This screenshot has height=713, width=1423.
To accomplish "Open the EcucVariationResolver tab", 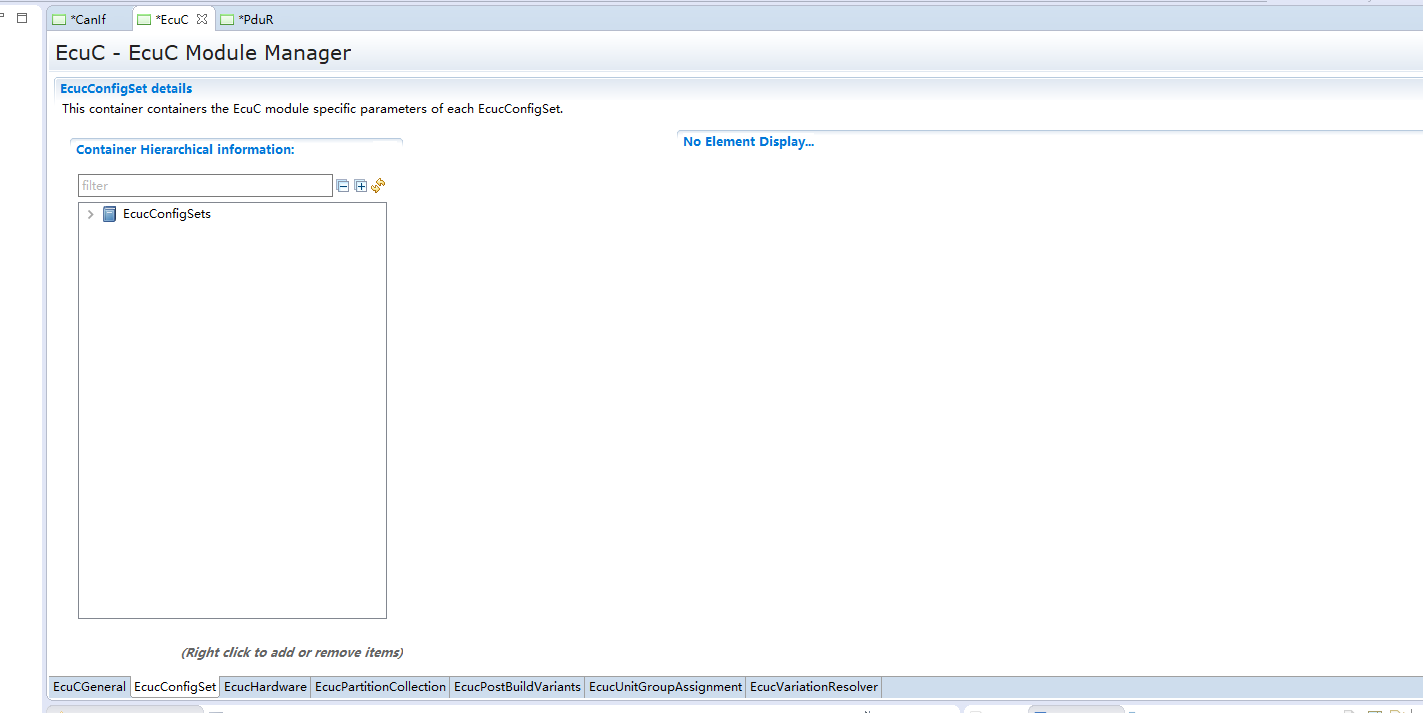I will click(x=813, y=687).
